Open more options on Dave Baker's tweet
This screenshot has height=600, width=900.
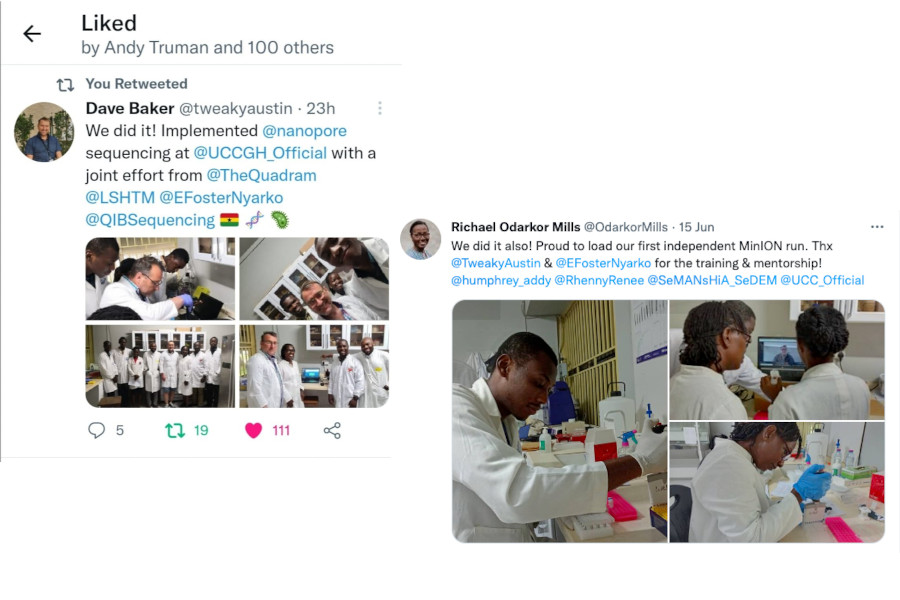tap(379, 108)
